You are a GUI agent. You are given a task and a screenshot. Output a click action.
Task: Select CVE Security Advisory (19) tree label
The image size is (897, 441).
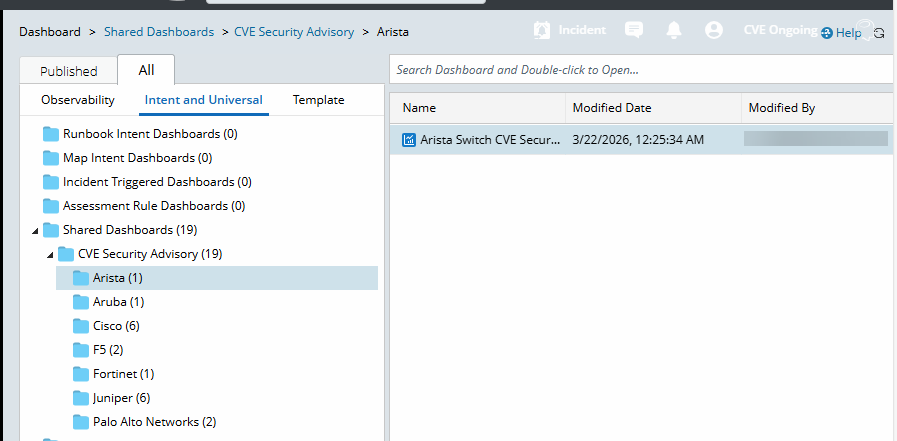click(150, 254)
